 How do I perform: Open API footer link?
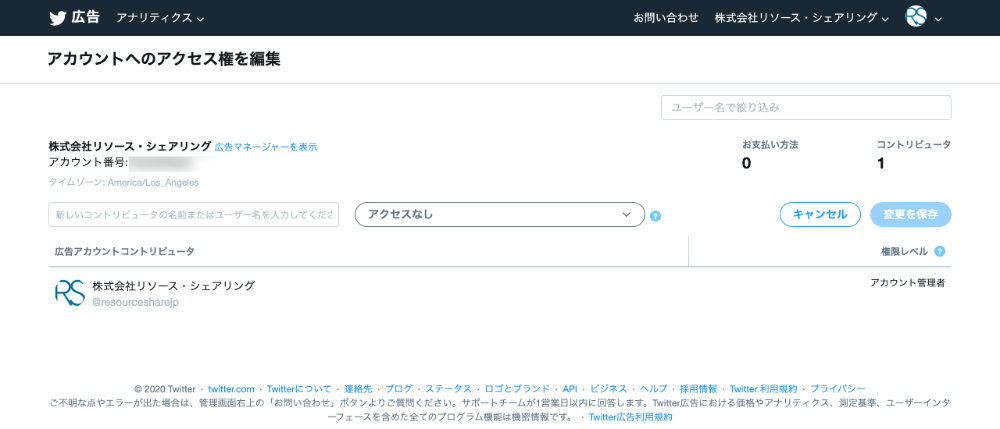point(570,389)
